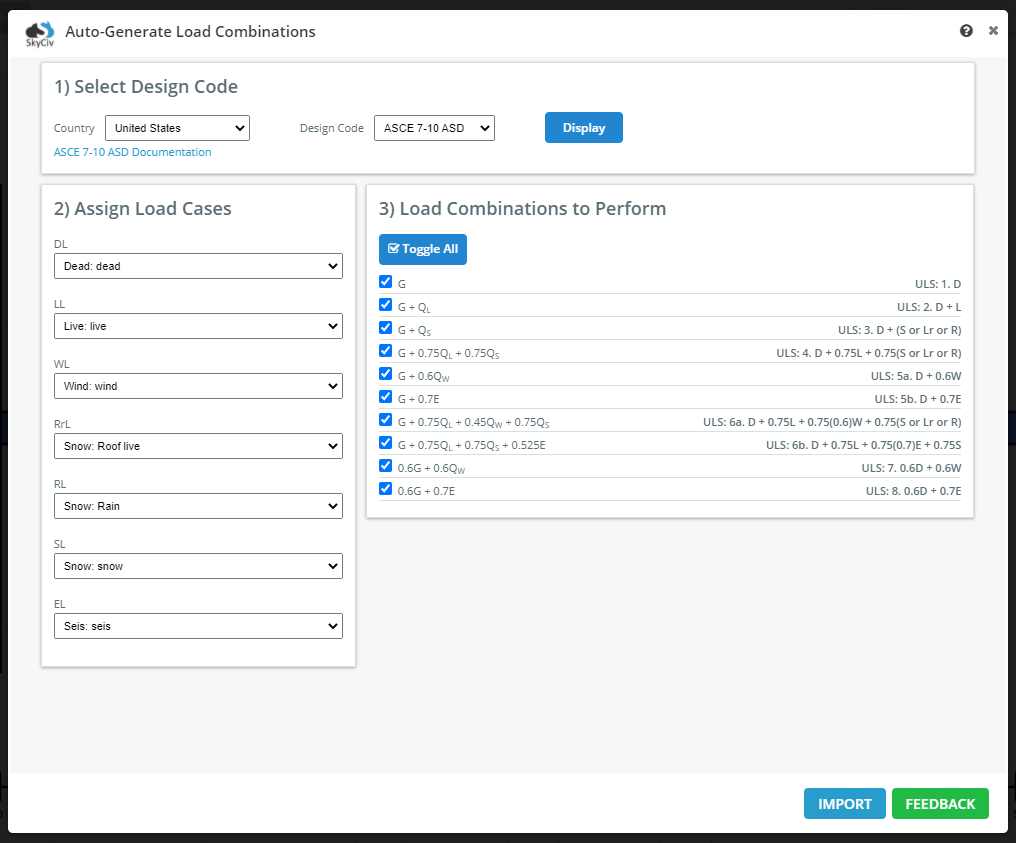Expand the DL load case dropdown
This screenshot has width=1016, height=843.
coord(198,266)
